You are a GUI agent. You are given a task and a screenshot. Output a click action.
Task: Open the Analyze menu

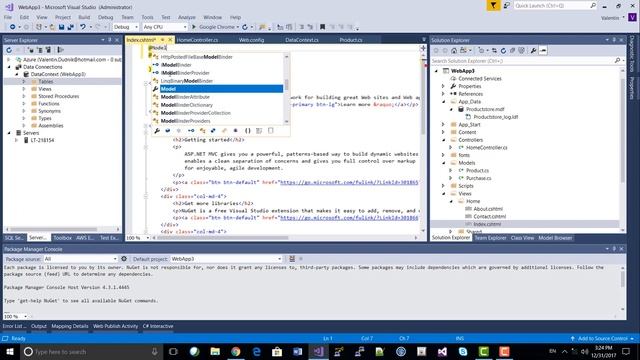click(x=187, y=17)
